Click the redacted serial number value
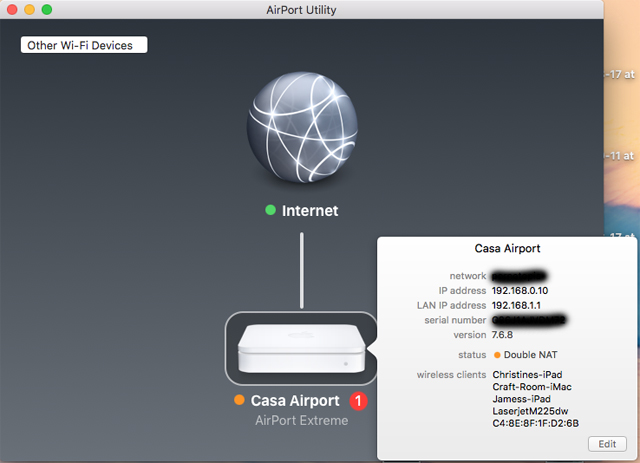The height and width of the screenshot is (463, 640). pos(529,320)
